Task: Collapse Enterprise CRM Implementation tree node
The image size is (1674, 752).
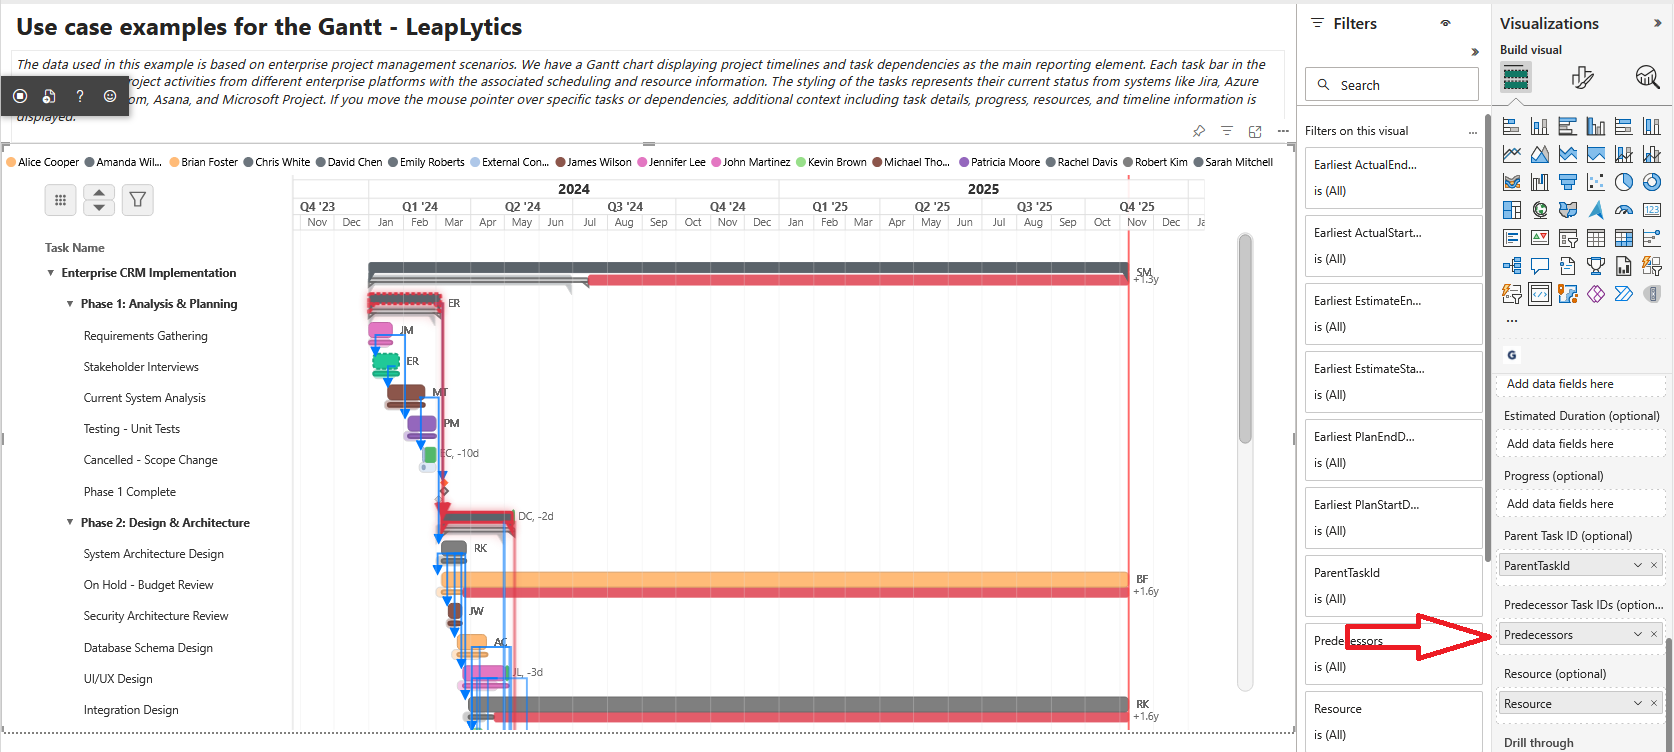Action: coord(51,273)
